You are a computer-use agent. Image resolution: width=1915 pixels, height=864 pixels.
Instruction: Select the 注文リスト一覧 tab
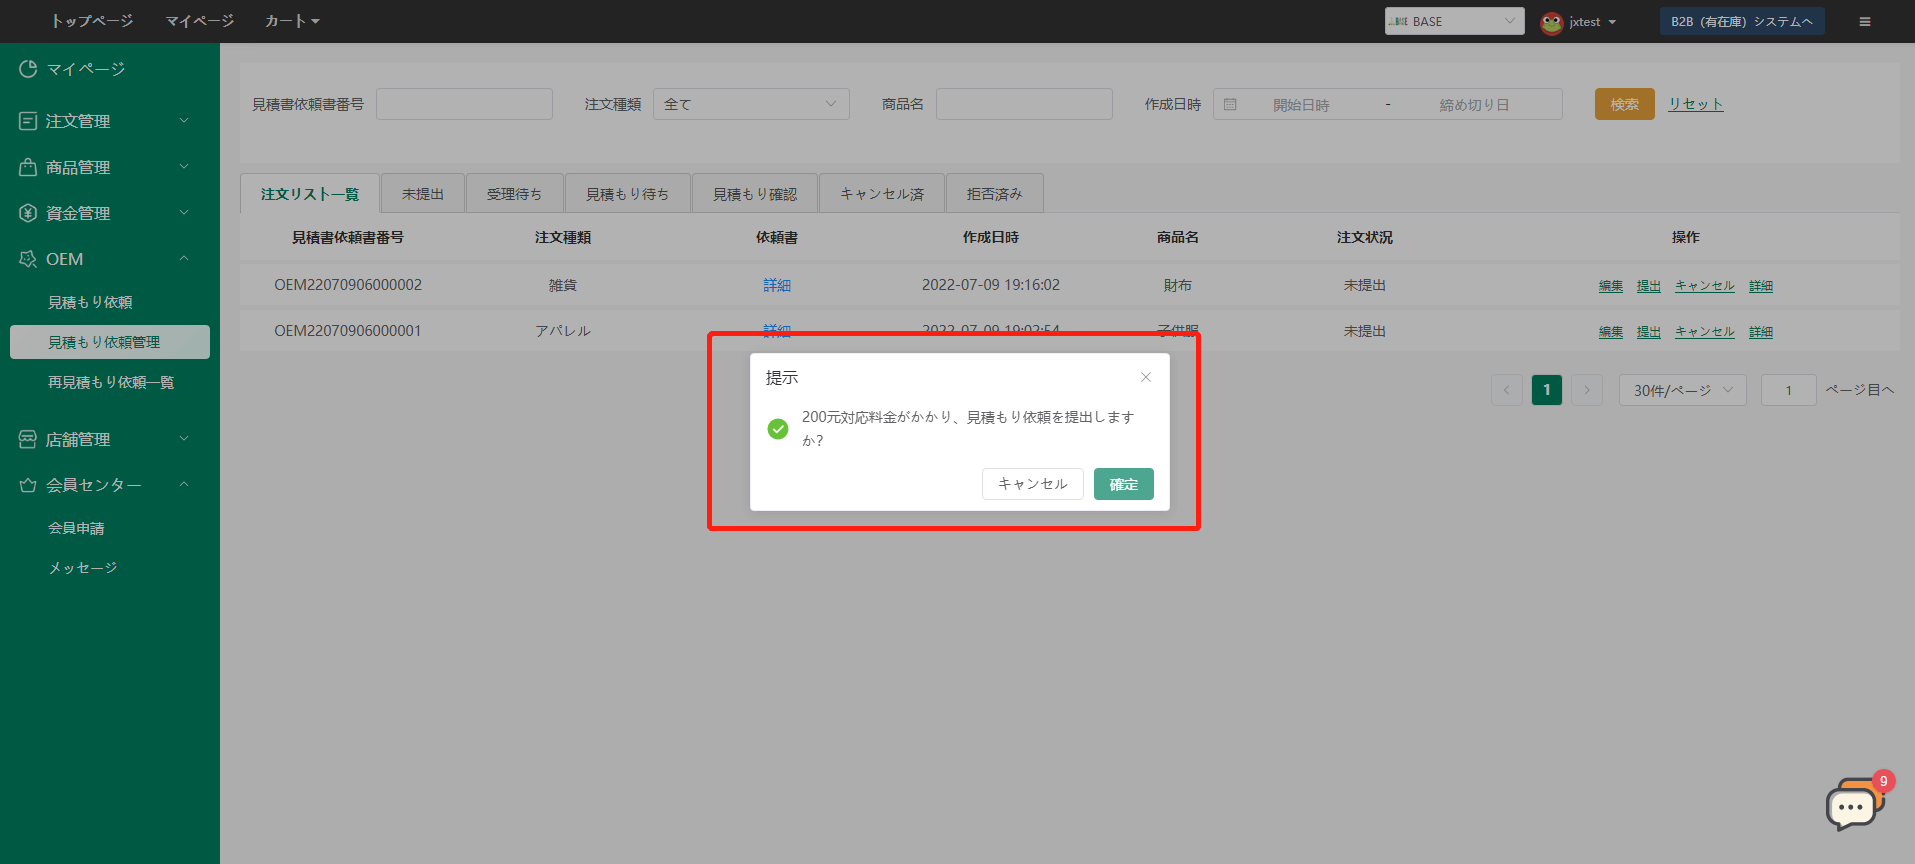tap(310, 193)
